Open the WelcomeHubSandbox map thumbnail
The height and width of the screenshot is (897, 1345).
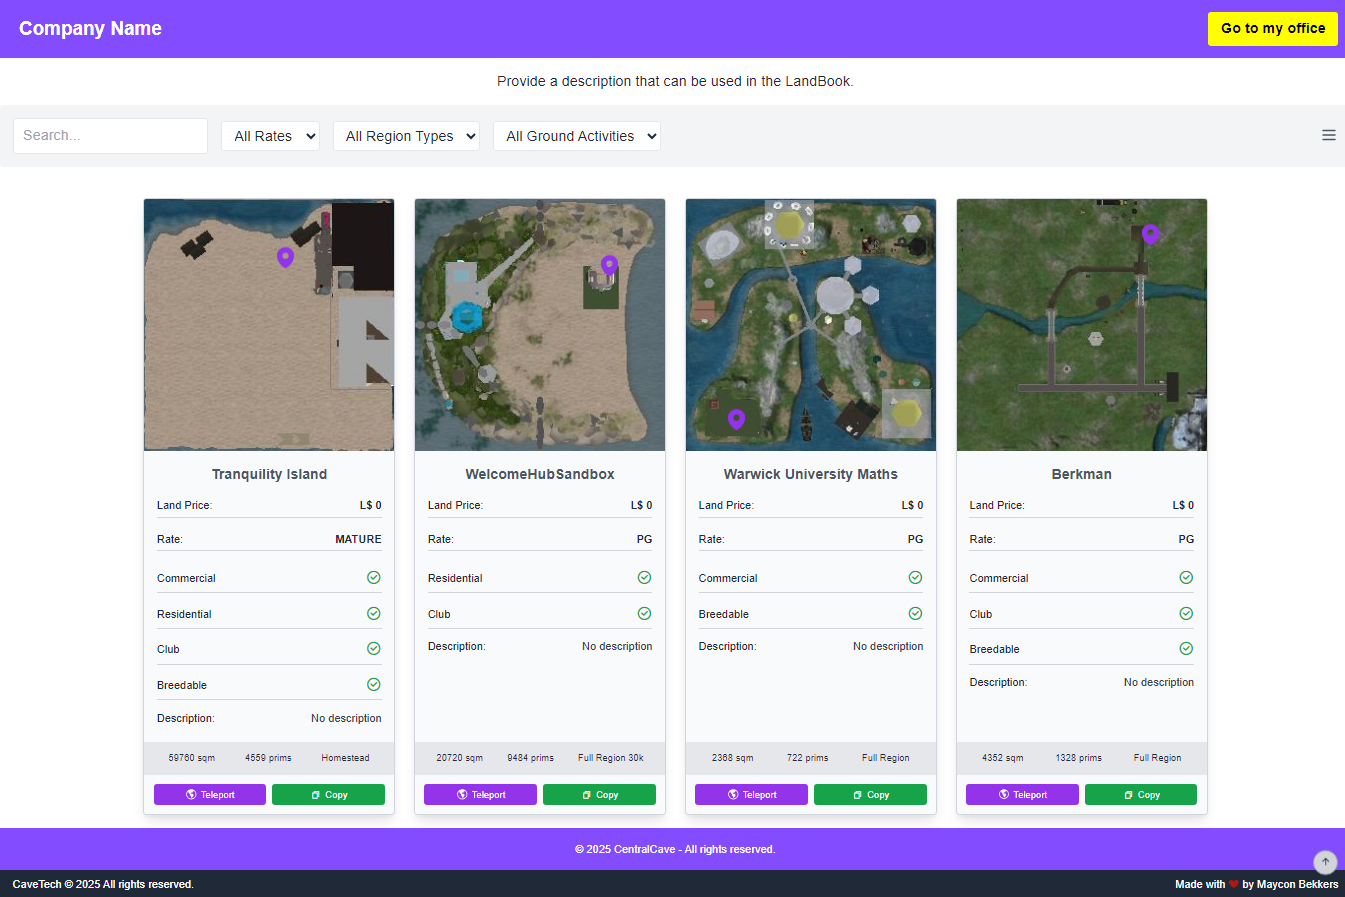click(x=540, y=325)
